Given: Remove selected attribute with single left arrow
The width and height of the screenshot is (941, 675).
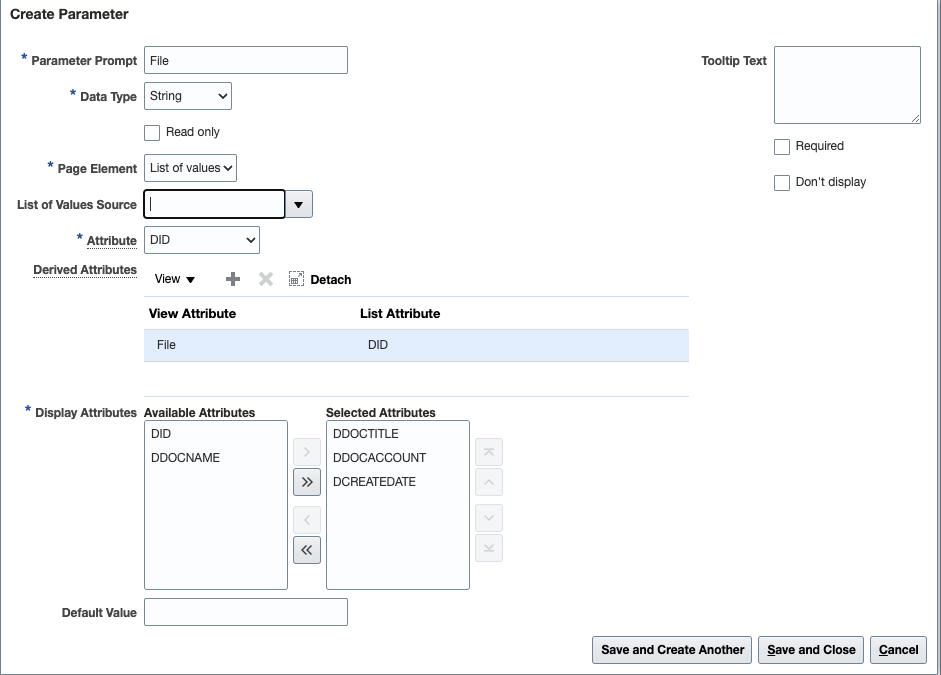Looking at the screenshot, I should (x=307, y=520).
